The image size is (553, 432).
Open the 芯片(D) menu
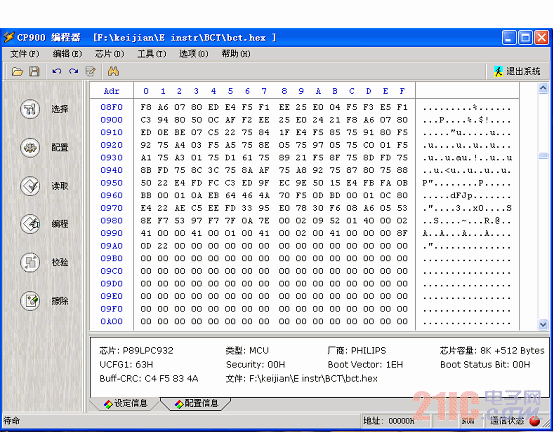(109, 54)
